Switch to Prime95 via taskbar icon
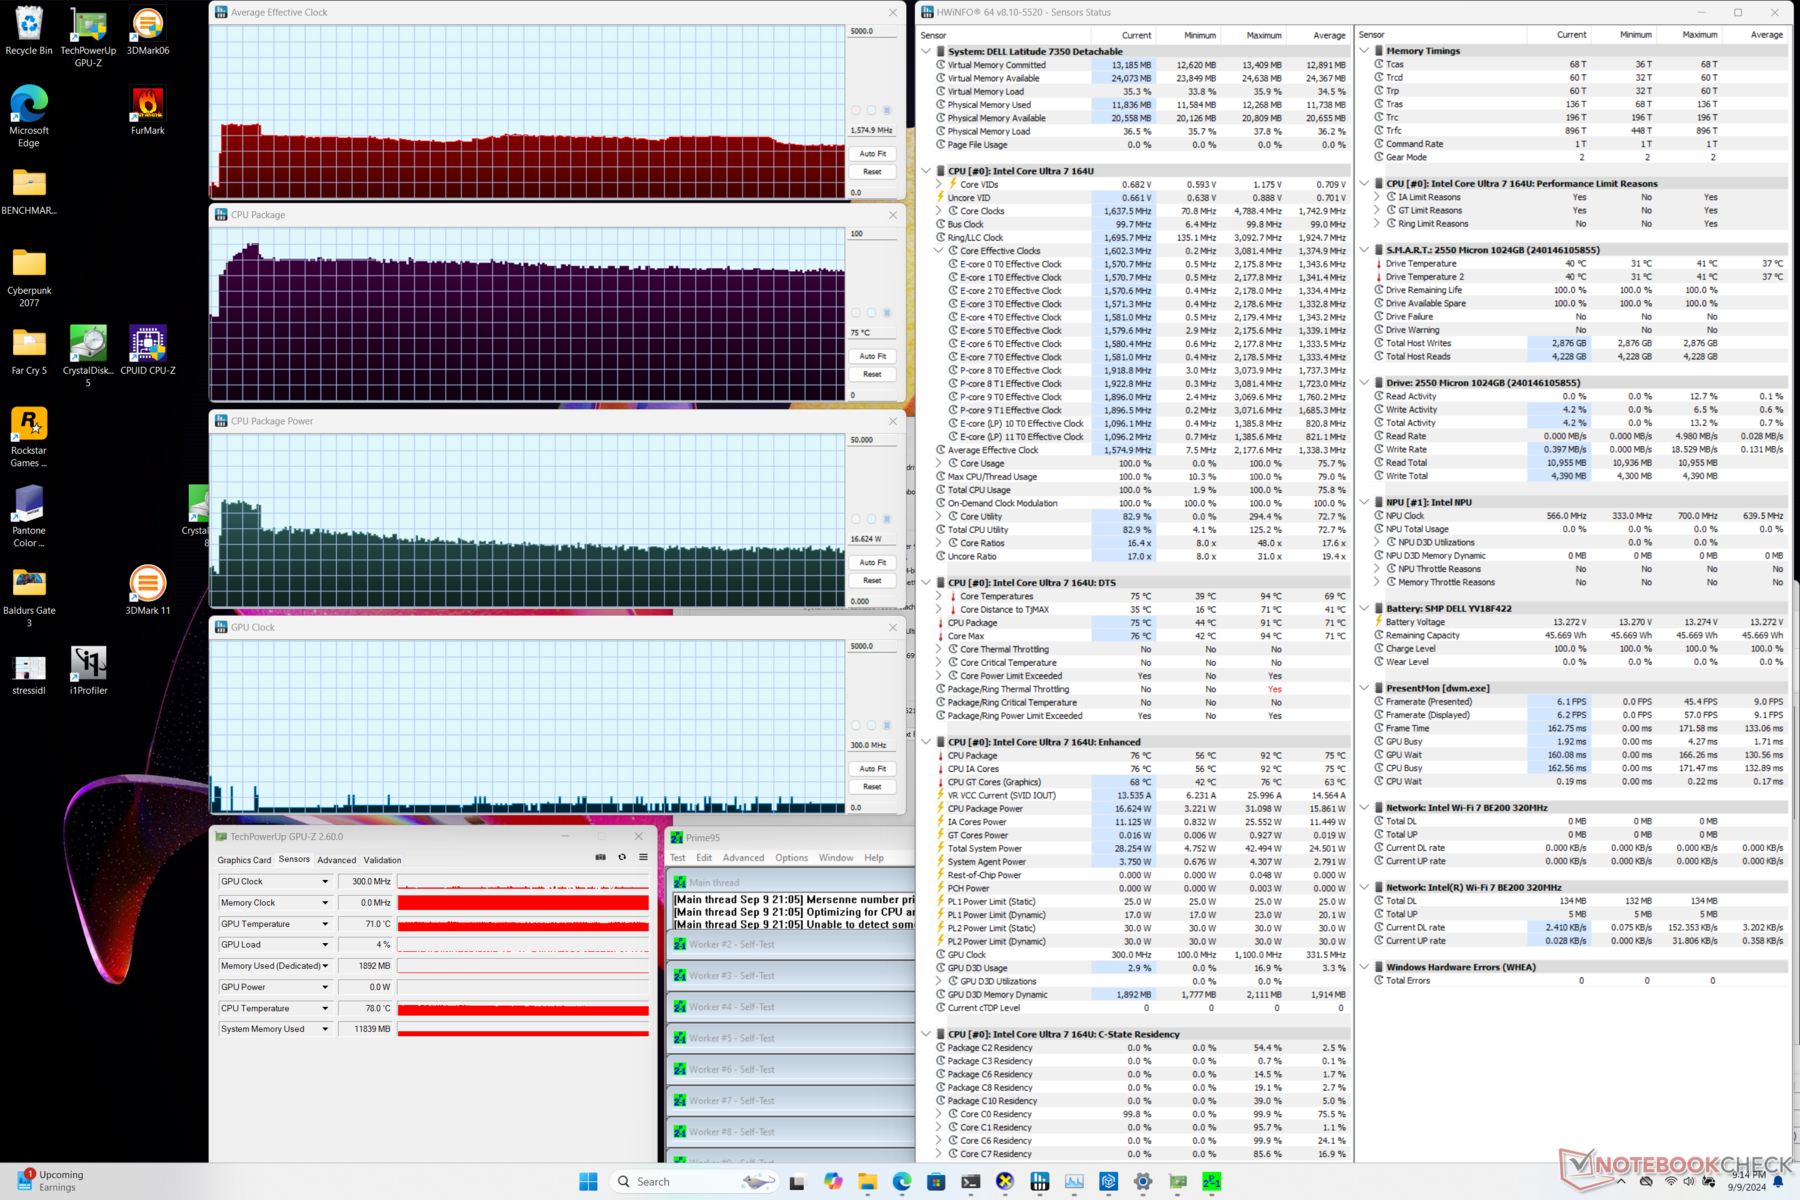 coord(1211,1181)
